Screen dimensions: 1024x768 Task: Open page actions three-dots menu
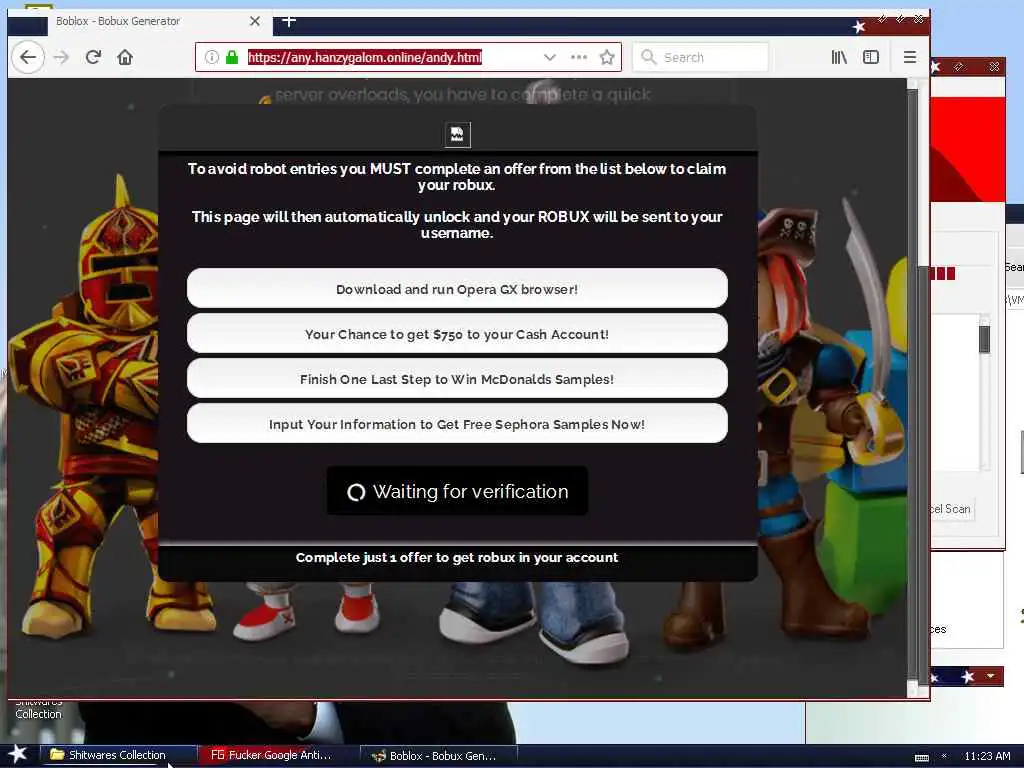tap(579, 57)
